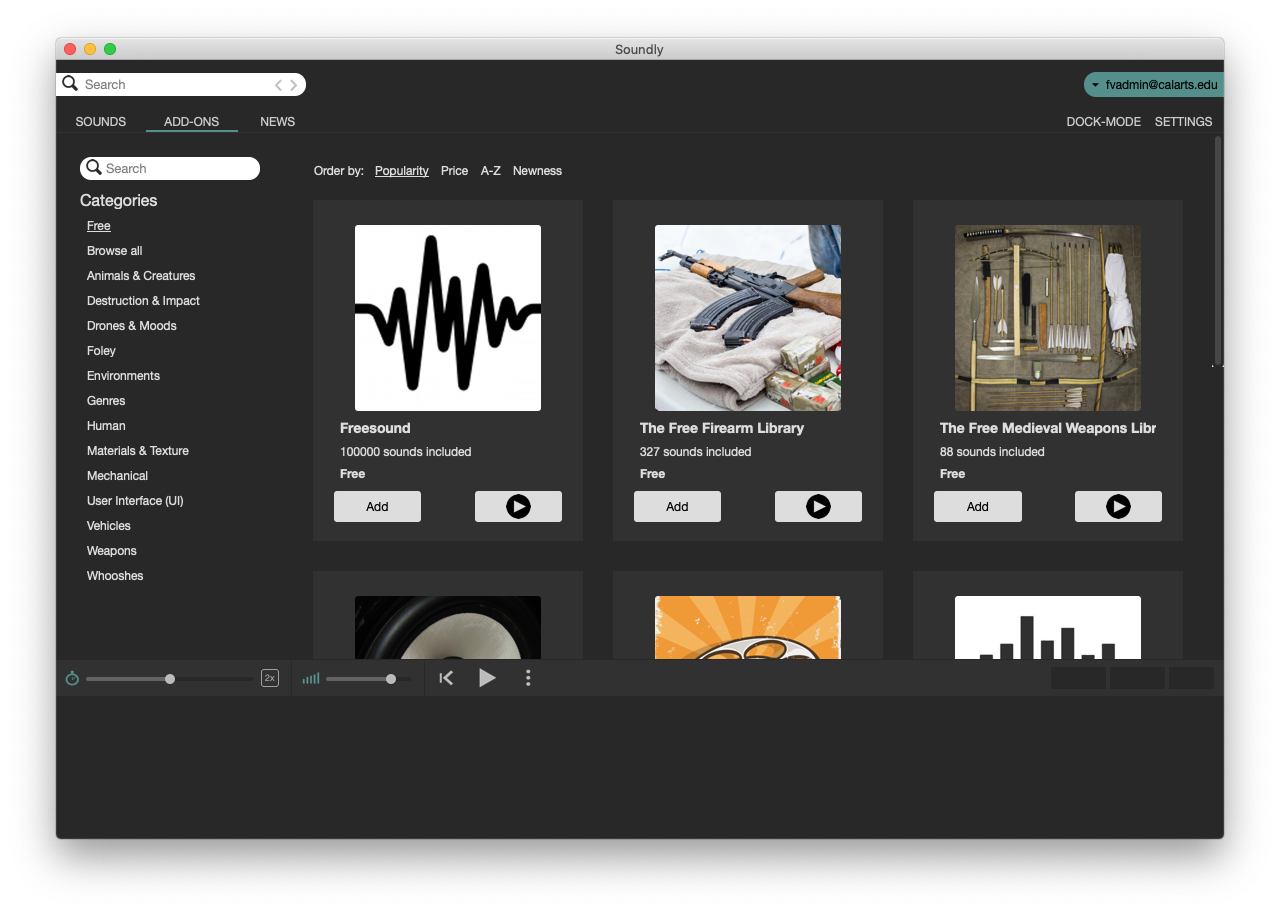The width and height of the screenshot is (1280, 913).
Task: Click the magnifier icon in the top search bar
Action: pos(70,84)
